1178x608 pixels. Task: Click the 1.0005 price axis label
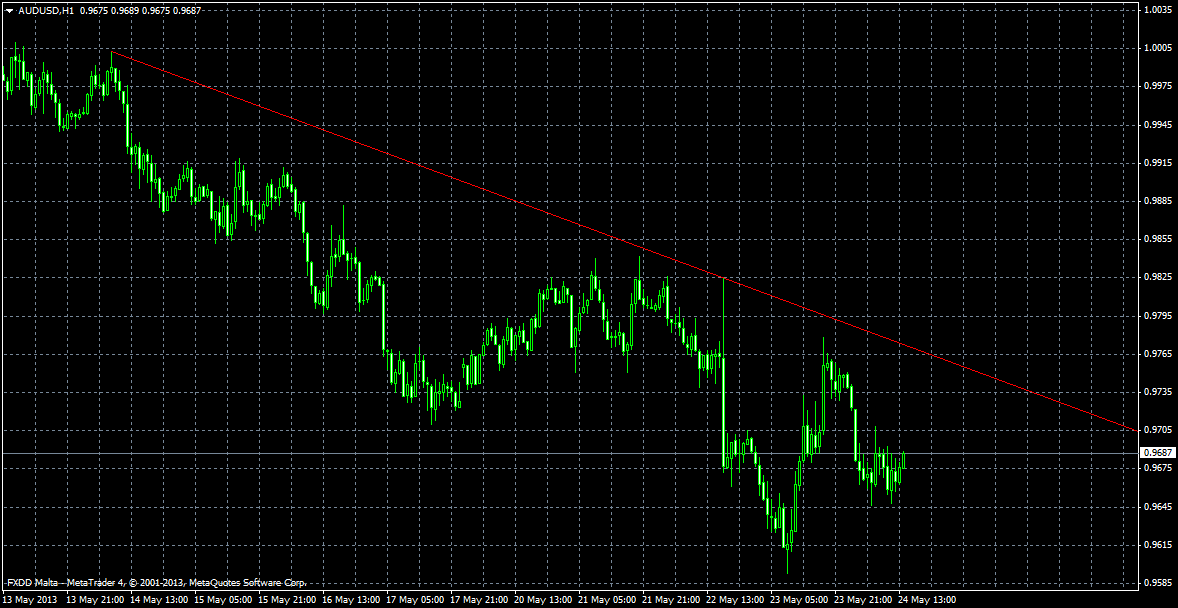pos(1158,48)
